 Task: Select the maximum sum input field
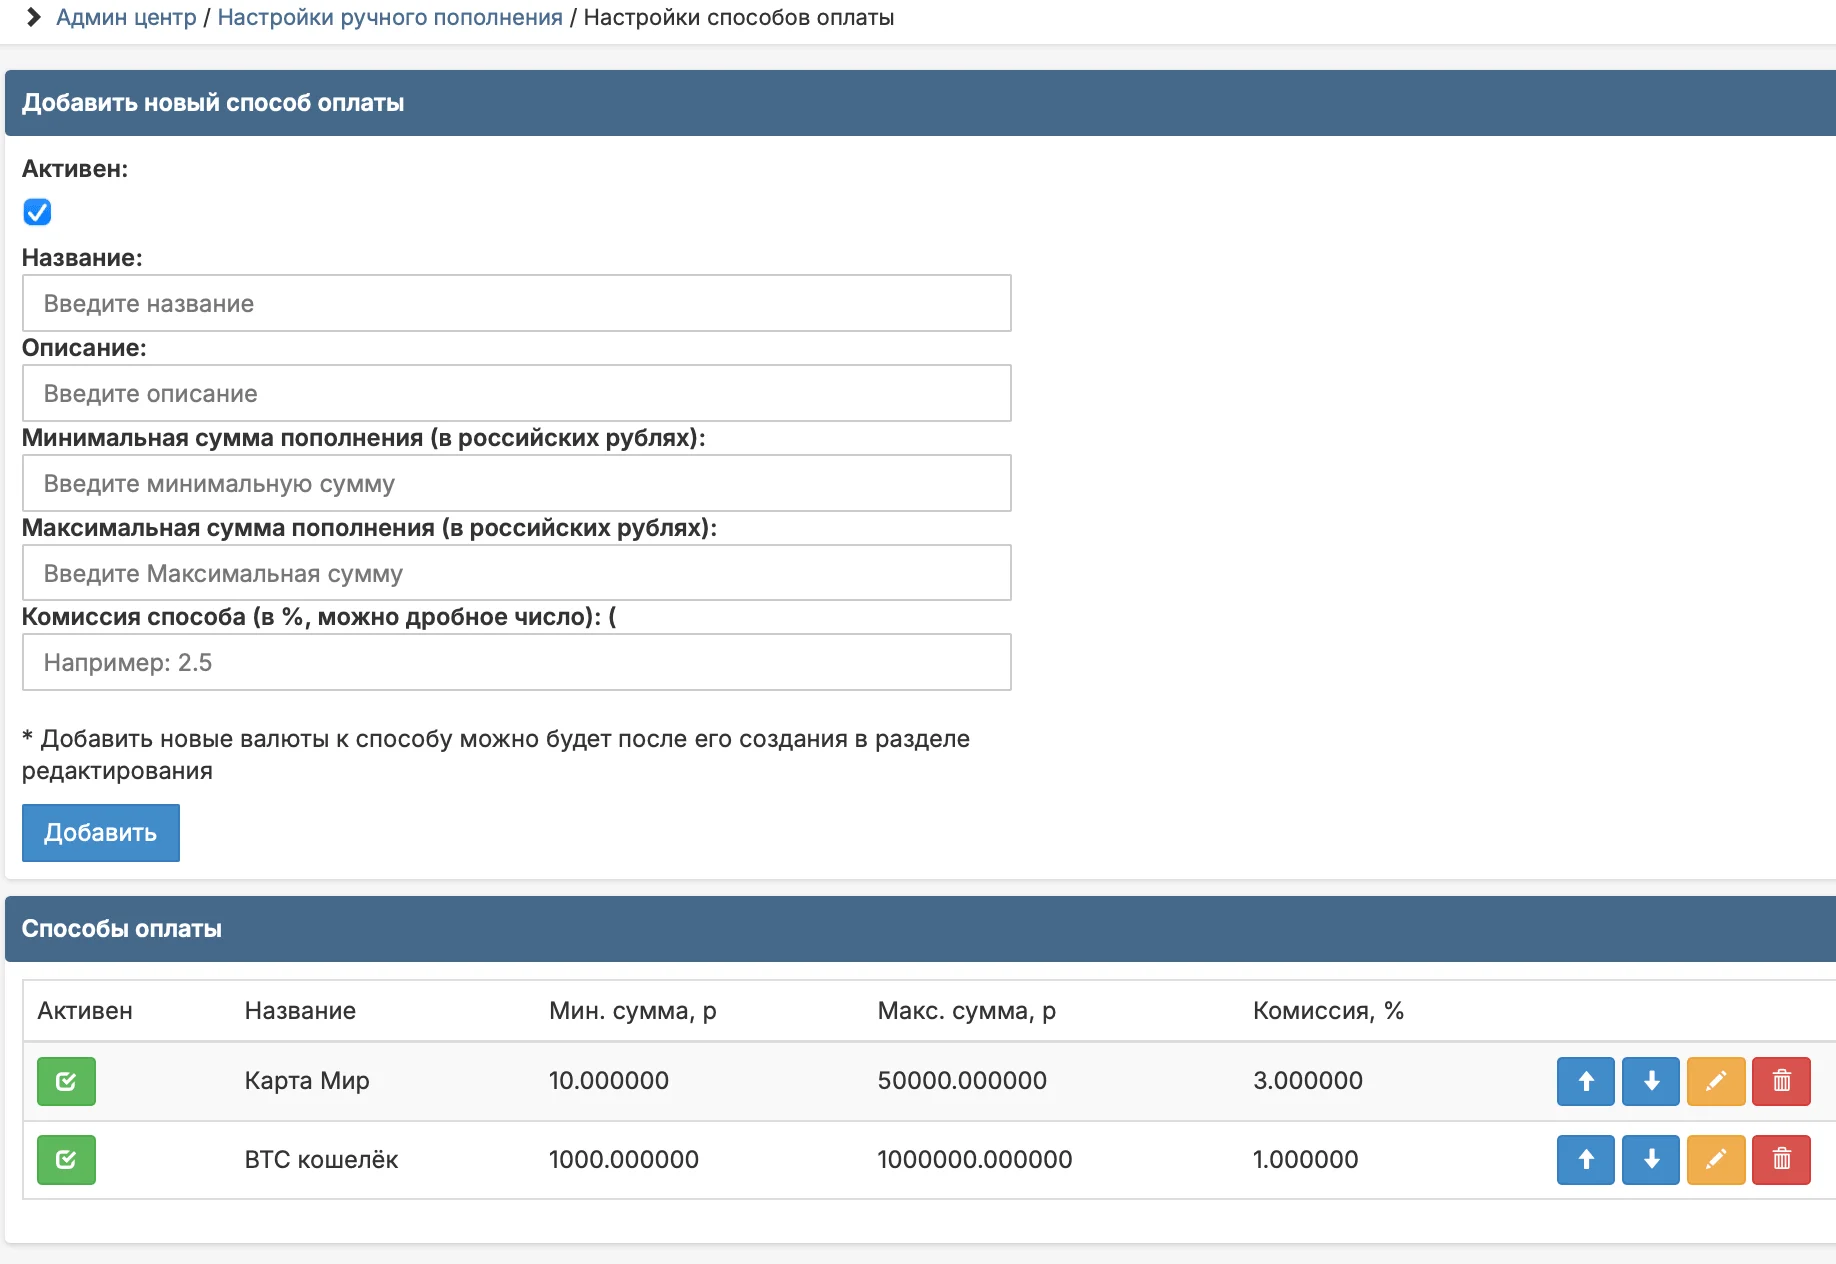517,573
